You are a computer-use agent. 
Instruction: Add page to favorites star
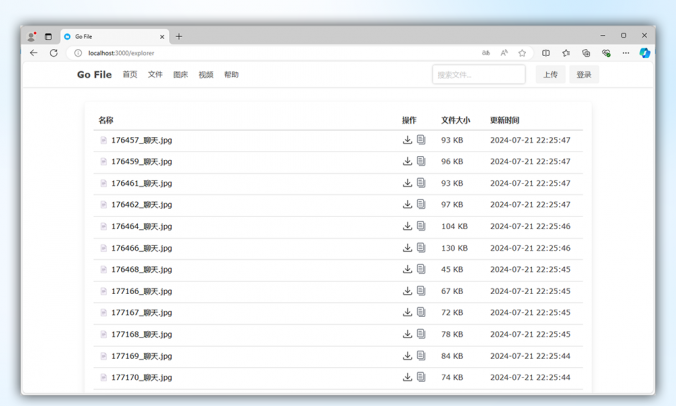click(522, 53)
